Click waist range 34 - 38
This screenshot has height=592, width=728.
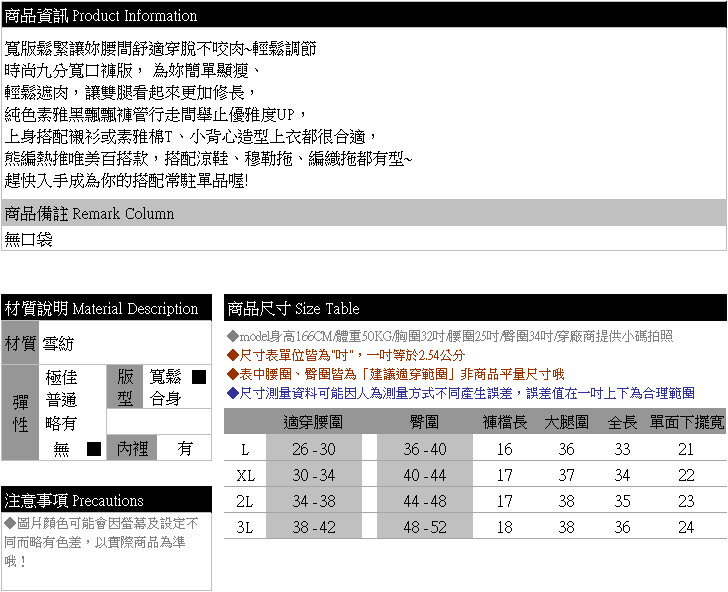[x=314, y=501]
